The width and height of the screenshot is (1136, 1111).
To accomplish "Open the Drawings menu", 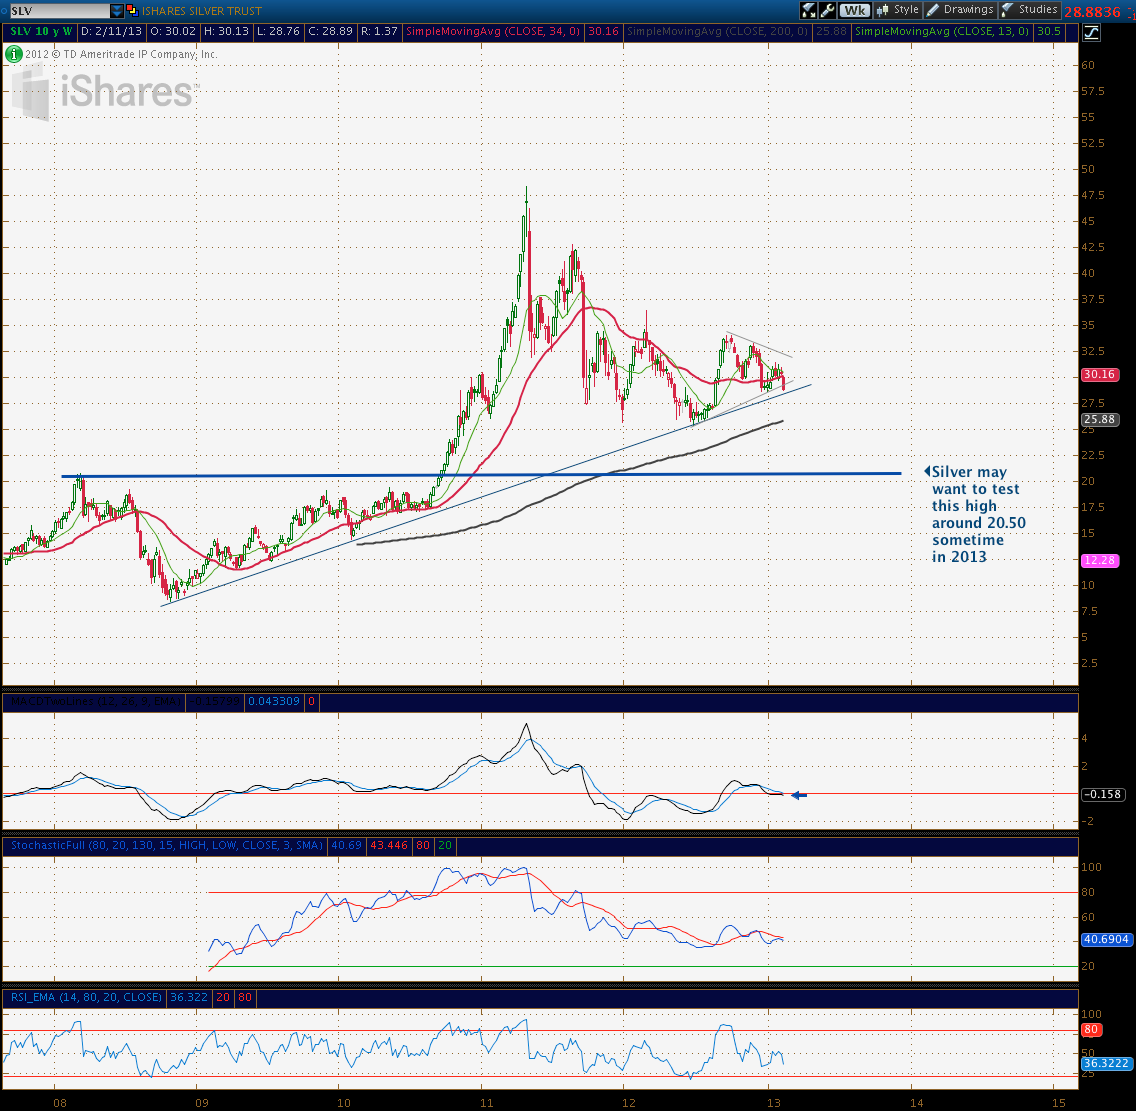I will point(960,10).
